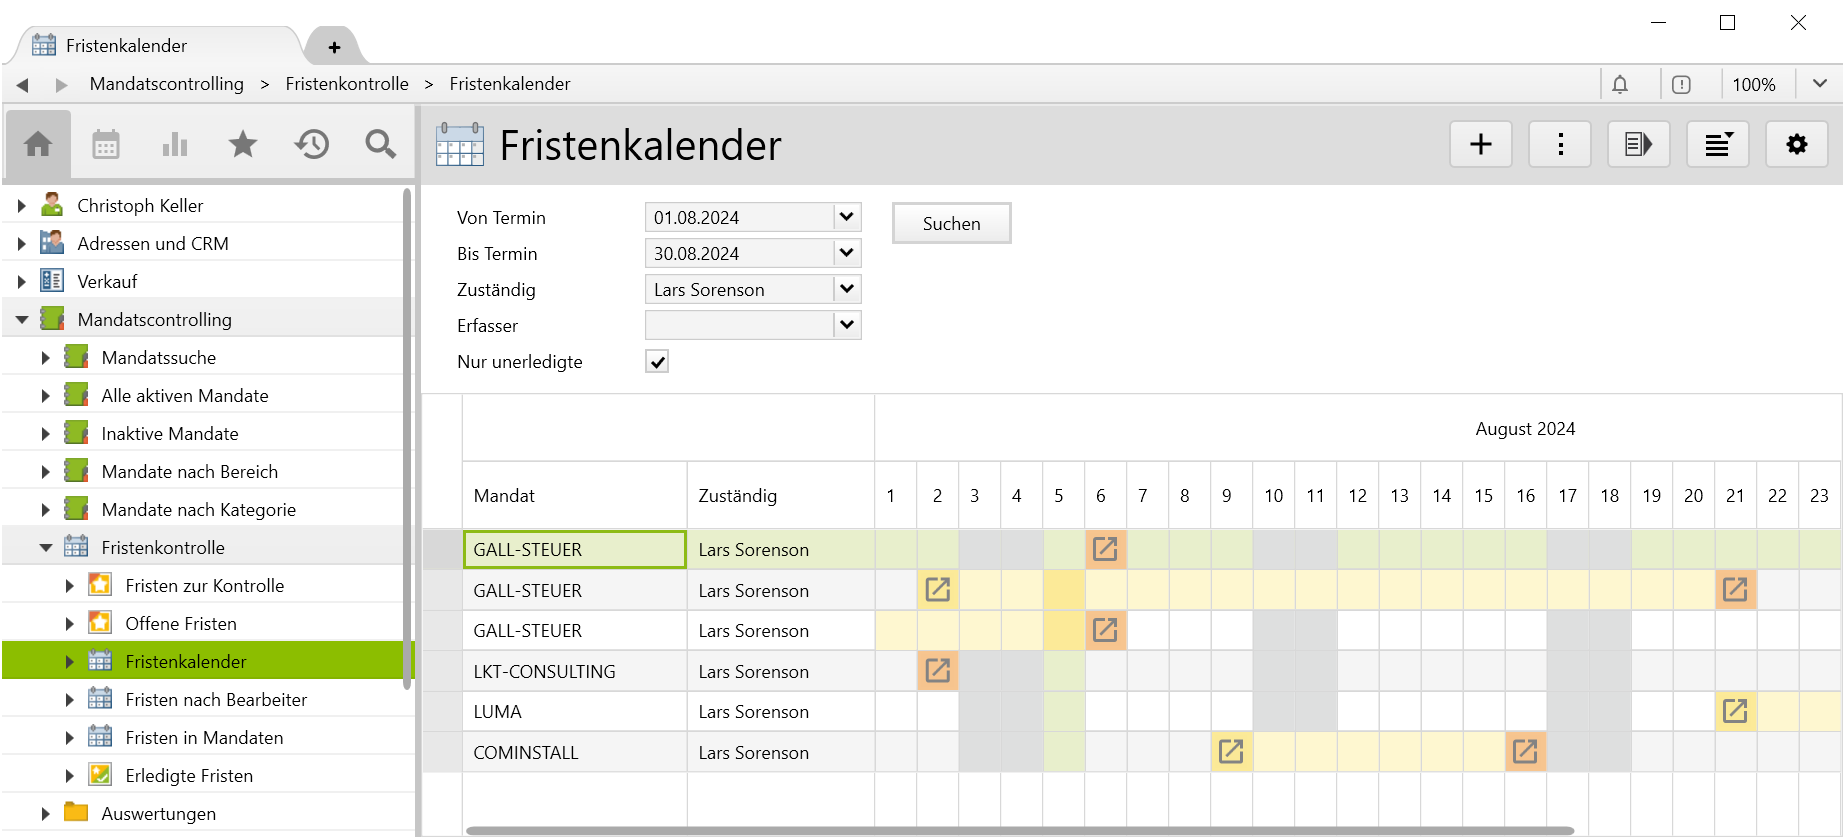Open the settings gear in header
The height and width of the screenshot is (839, 1844).
pos(1796,145)
